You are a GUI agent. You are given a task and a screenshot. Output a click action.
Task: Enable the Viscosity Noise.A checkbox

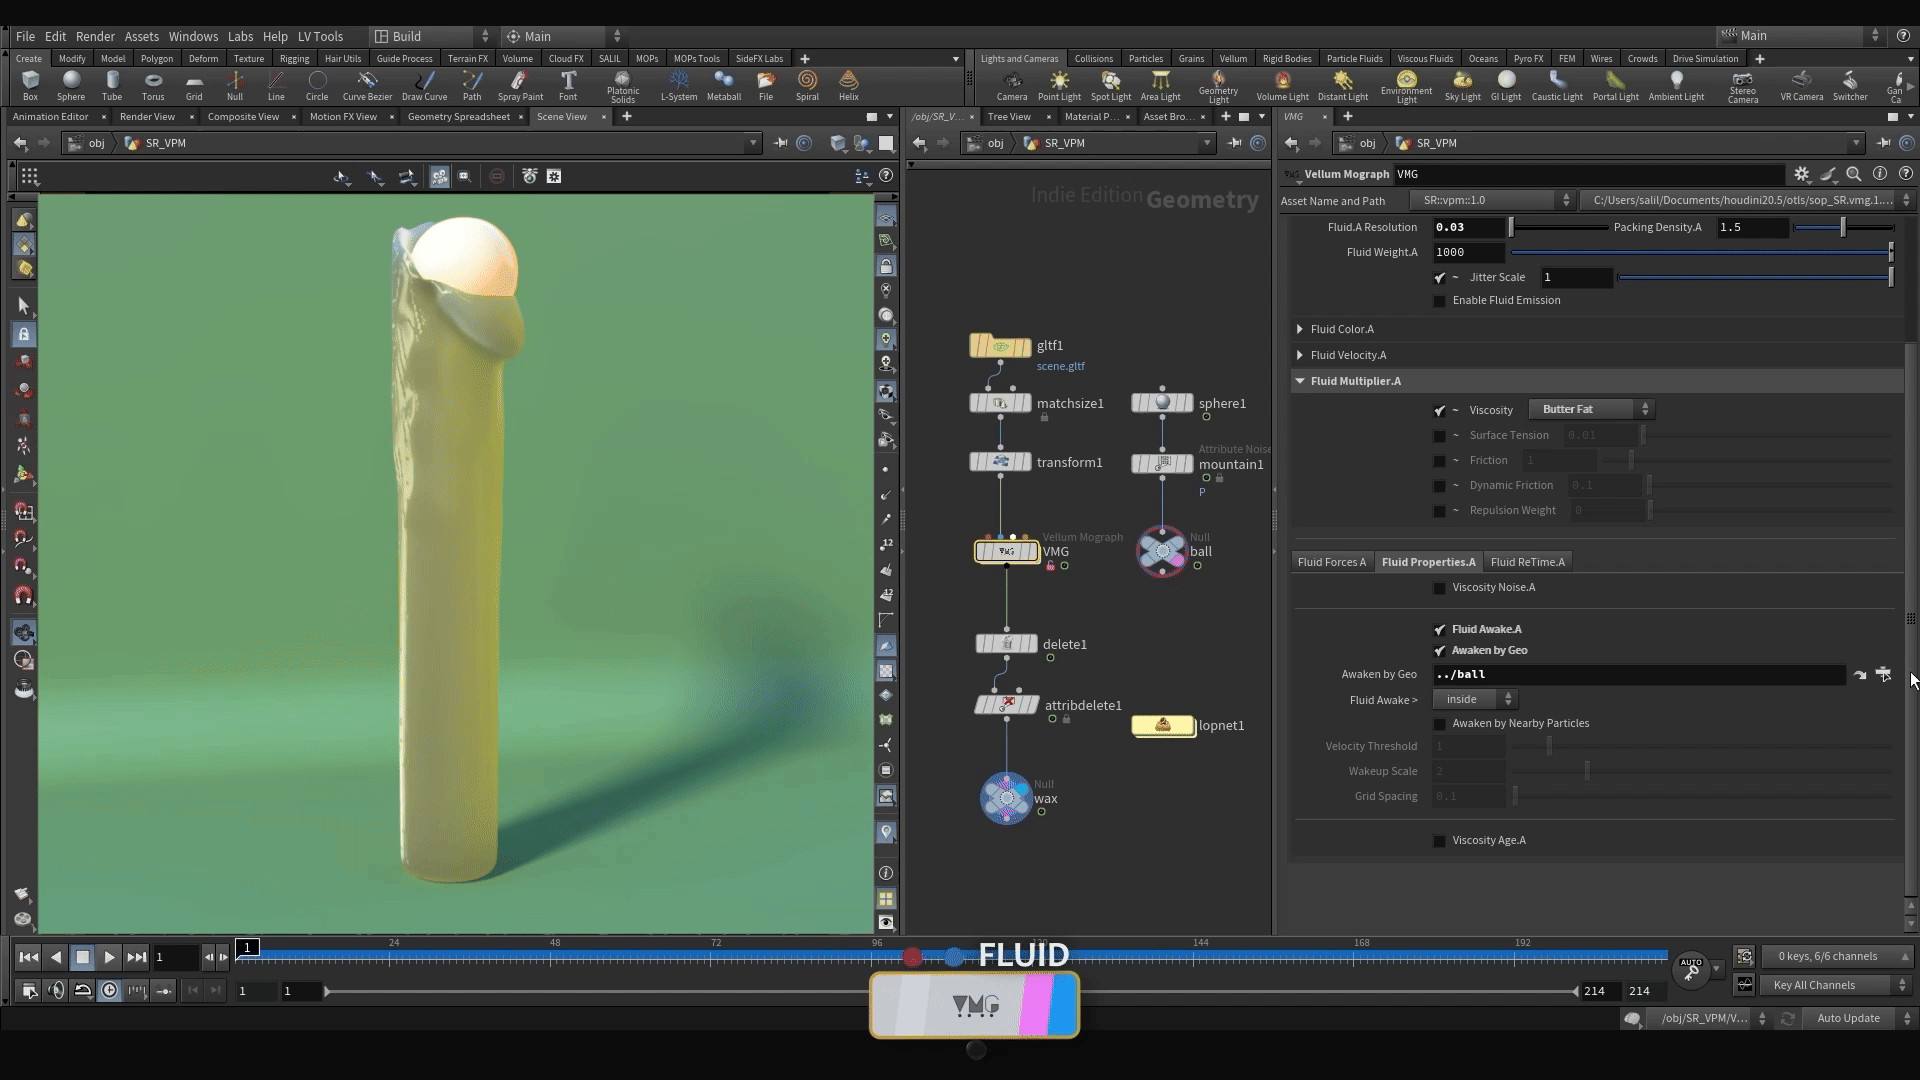pyautogui.click(x=1440, y=588)
